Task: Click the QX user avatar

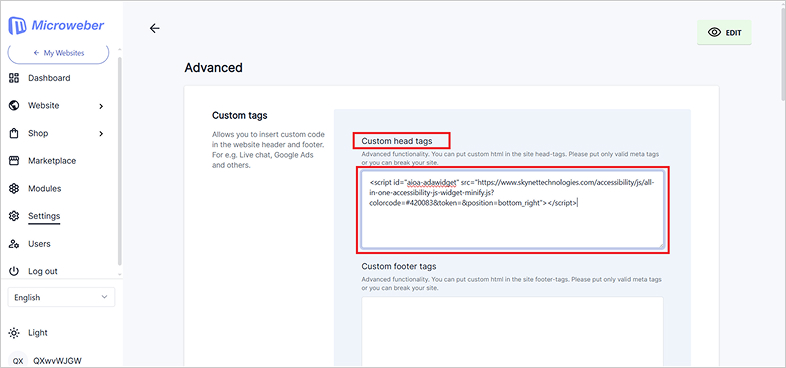Action: 18,360
